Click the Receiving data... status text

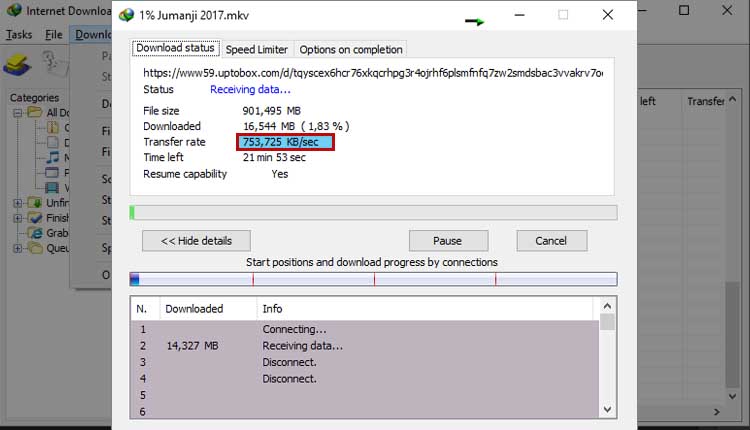[250, 89]
